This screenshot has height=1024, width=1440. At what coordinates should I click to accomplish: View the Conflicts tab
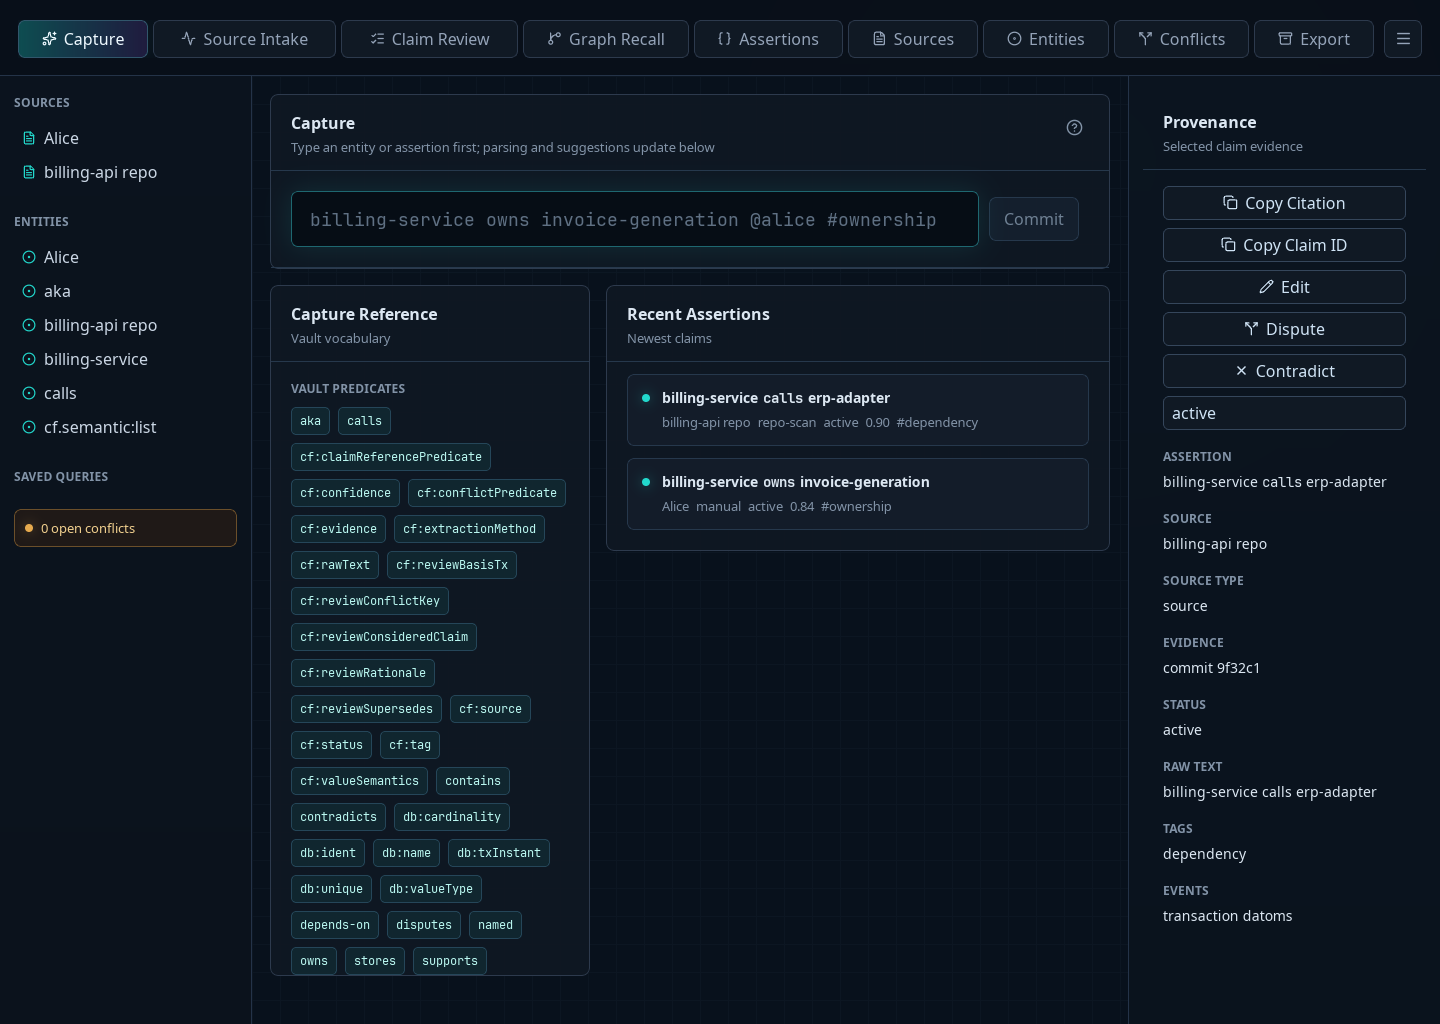click(x=1181, y=39)
